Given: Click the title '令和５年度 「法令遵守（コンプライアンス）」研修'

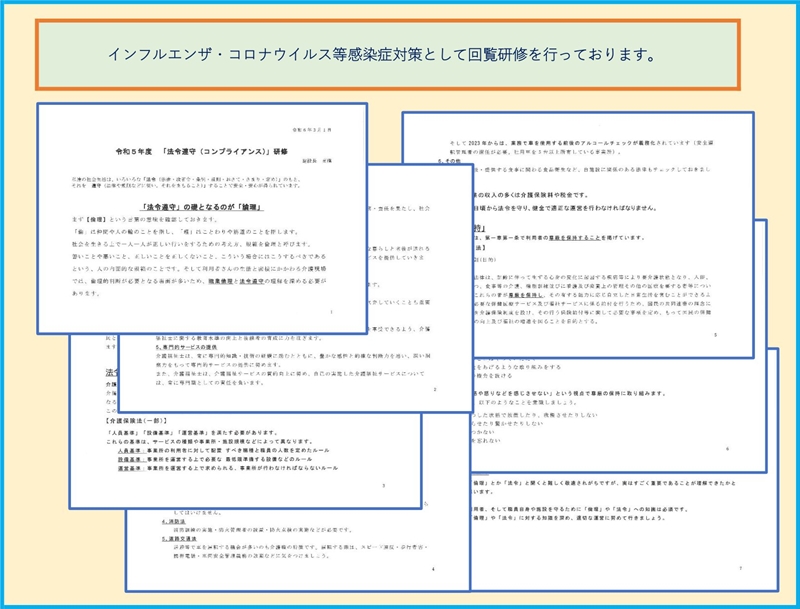Looking at the screenshot, I should point(202,151).
